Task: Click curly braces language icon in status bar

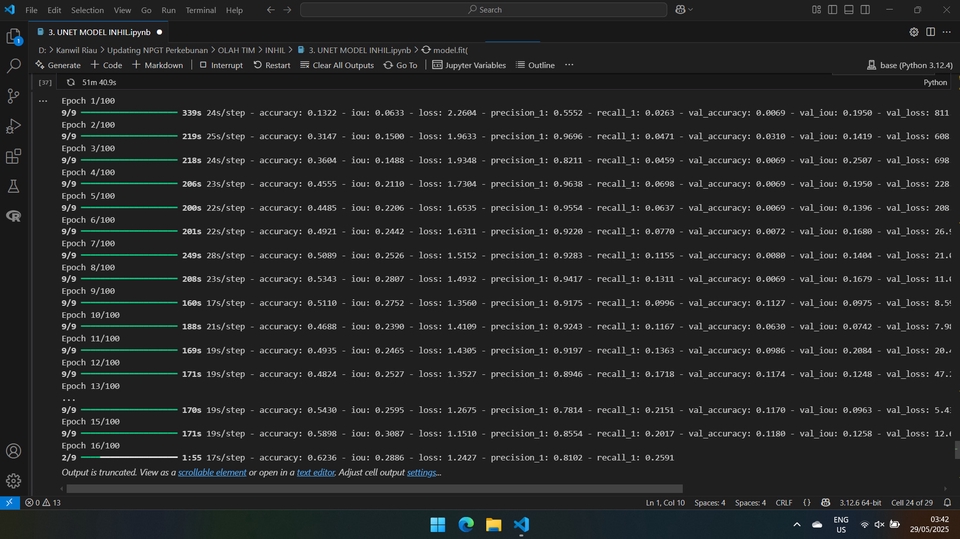Action: pos(807,502)
